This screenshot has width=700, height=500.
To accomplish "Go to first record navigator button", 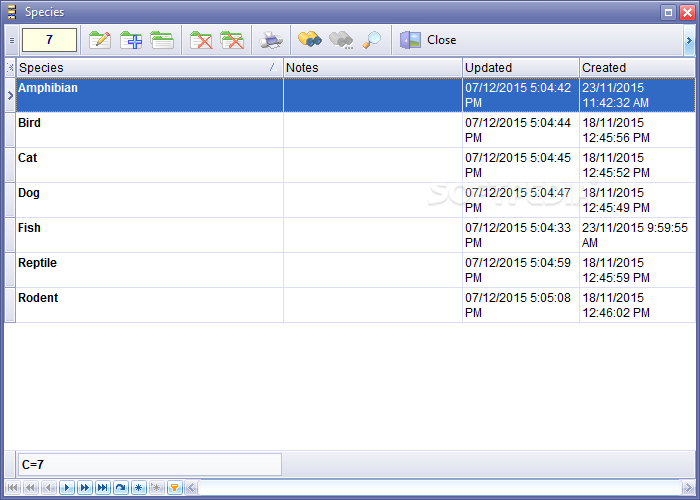I will [x=12, y=488].
